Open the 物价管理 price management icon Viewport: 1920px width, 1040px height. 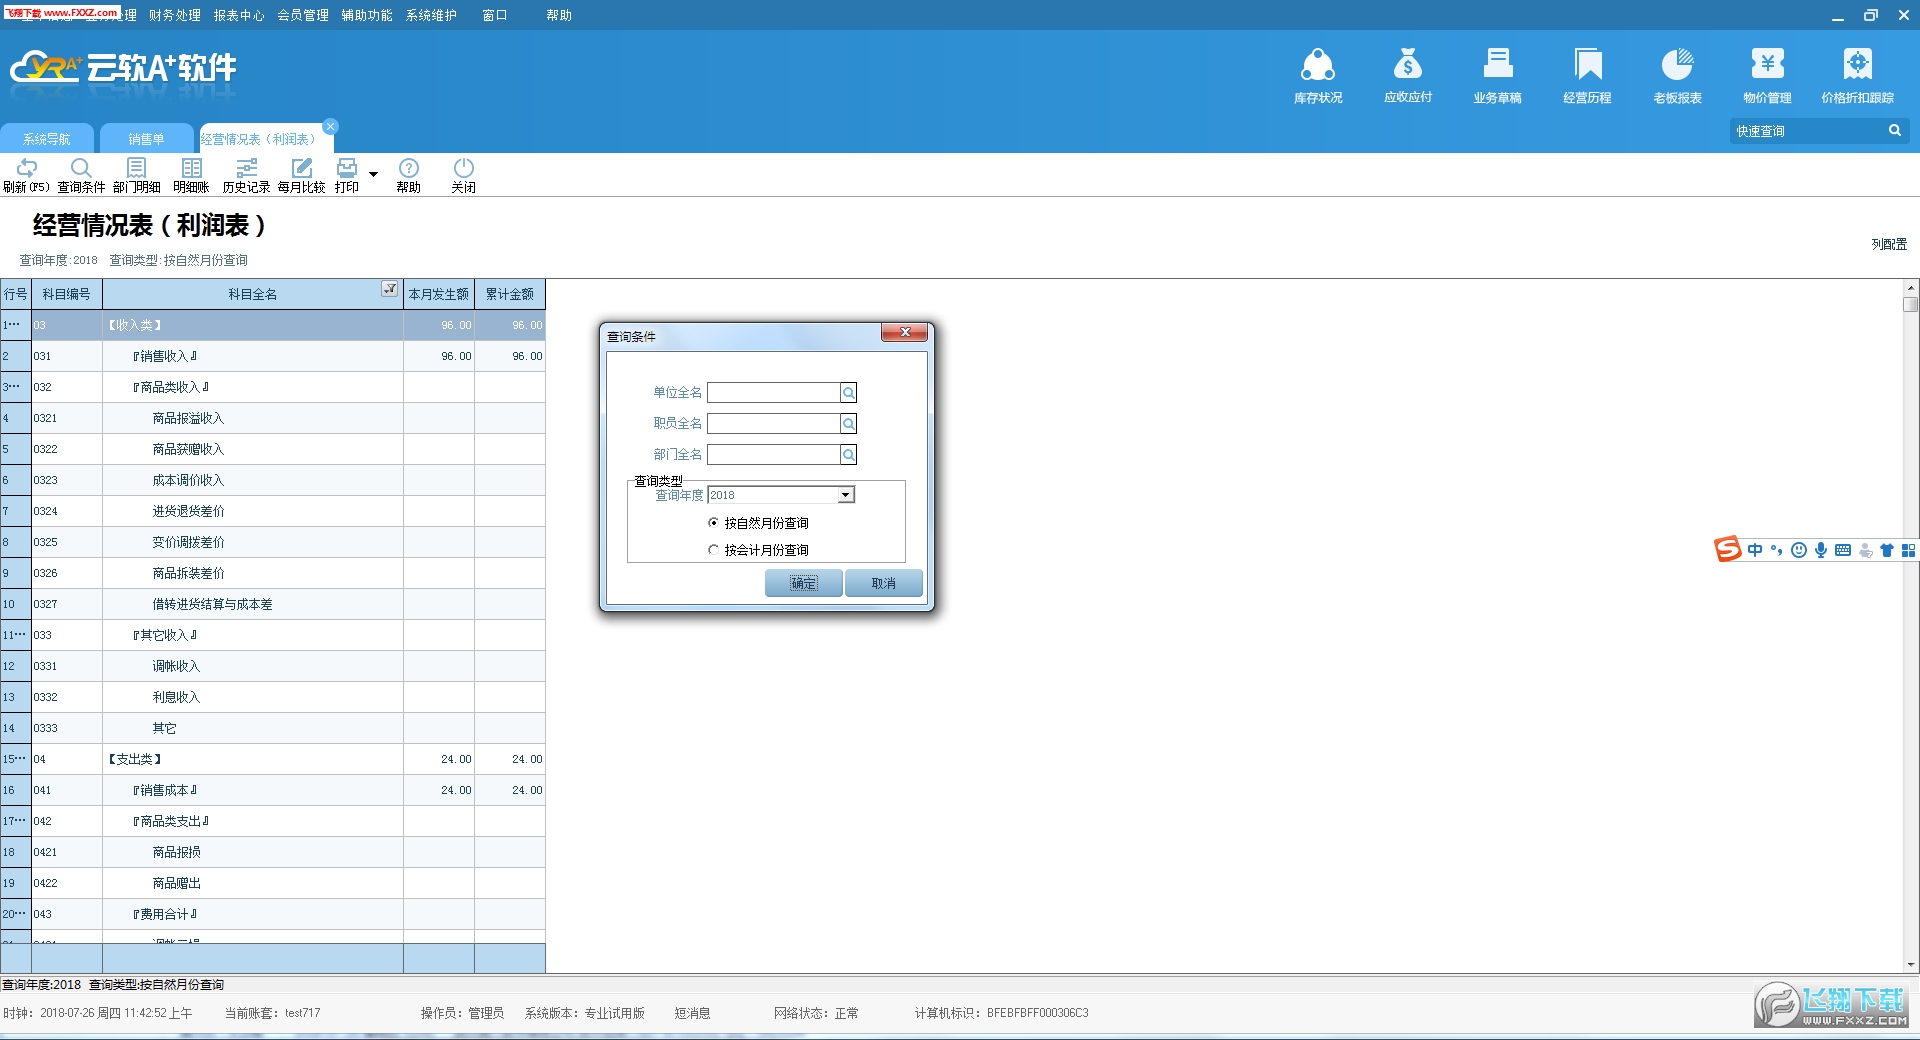pos(1767,75)
